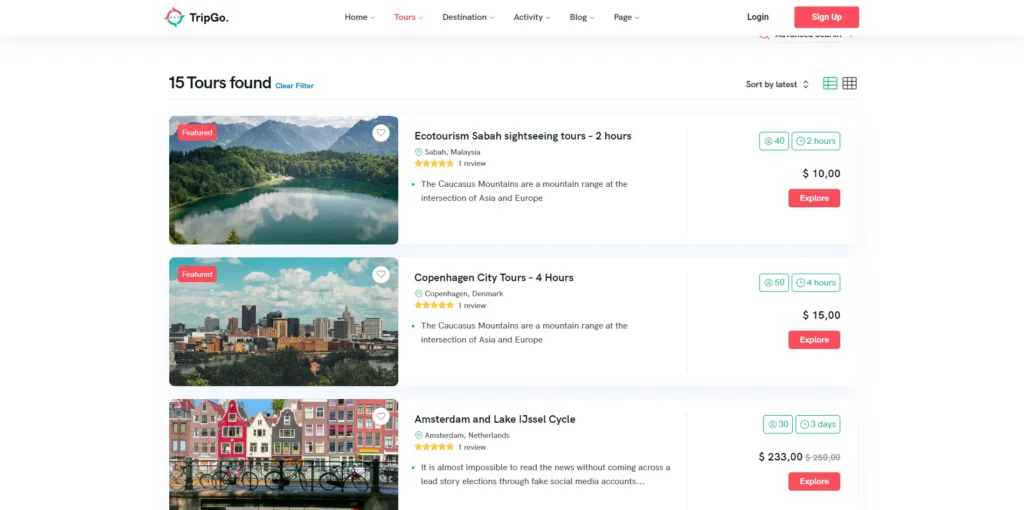Click the Sign Up button

(826, 17)
